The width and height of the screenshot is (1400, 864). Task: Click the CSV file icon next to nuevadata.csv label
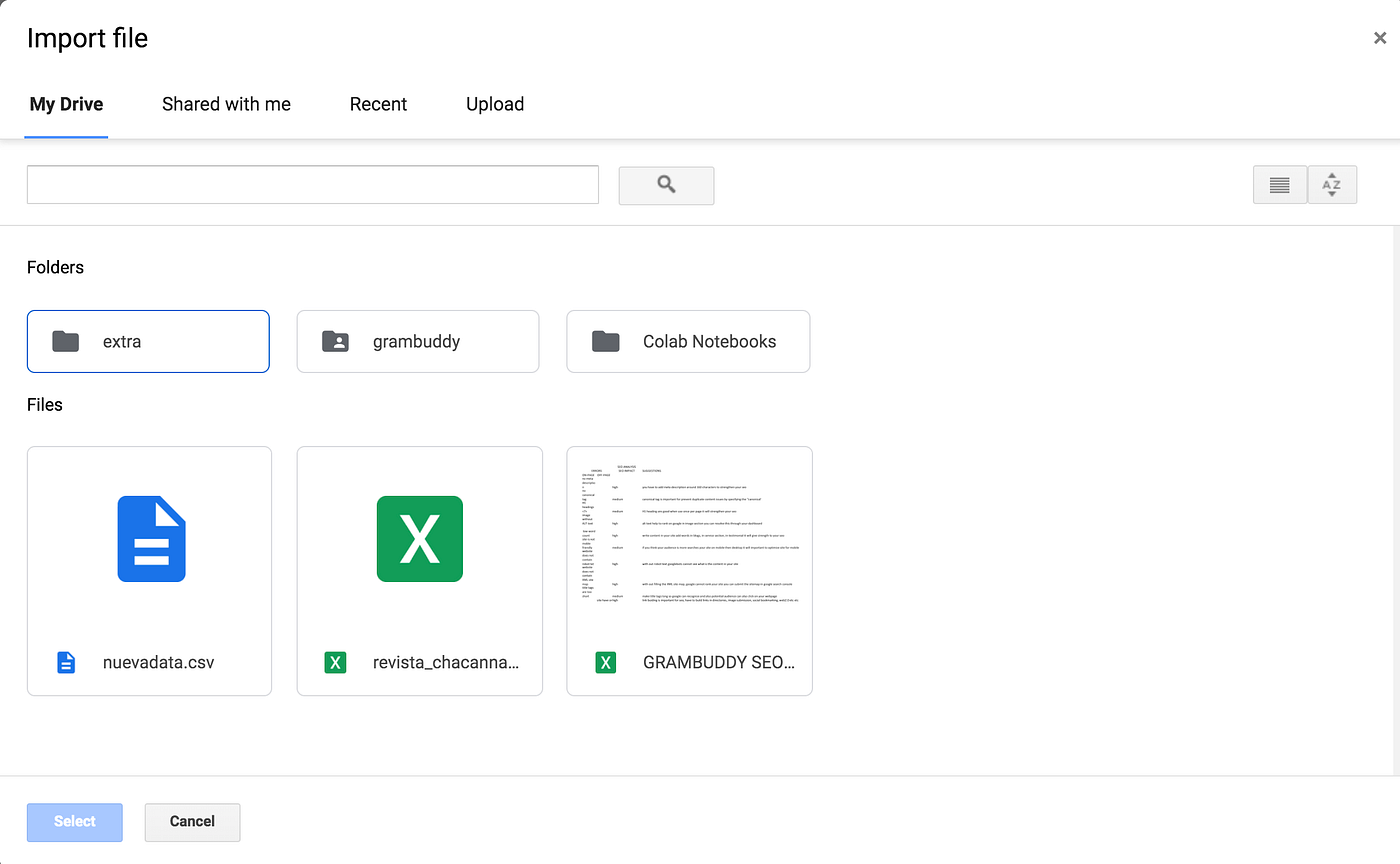pyautogui.click(x=66, y=662)
